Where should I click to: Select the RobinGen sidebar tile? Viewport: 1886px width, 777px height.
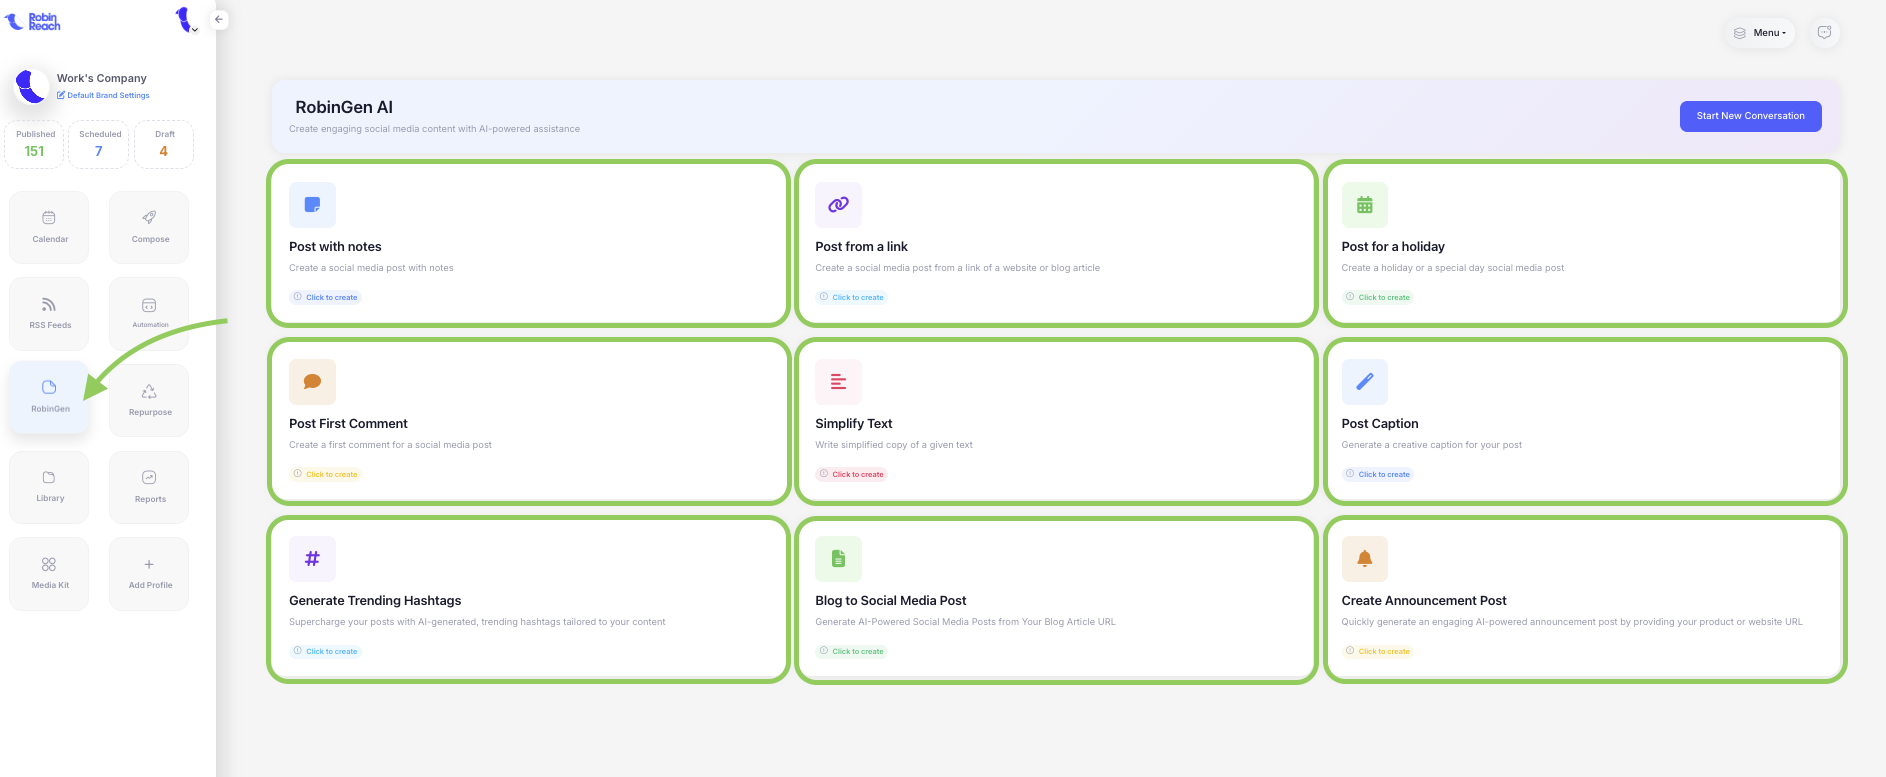tap(49, 397)
